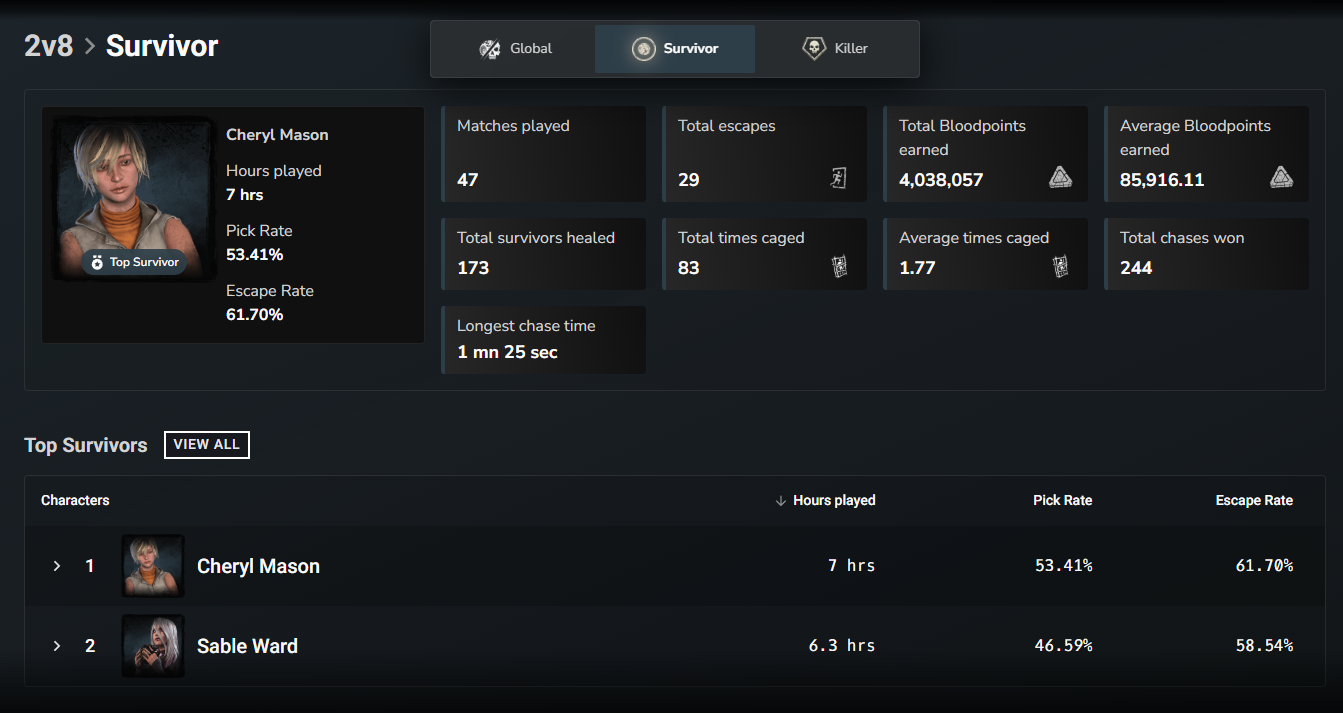Click Cheryl Mason's table thumbnail
The image size is (1343, 713).
tap(153, 566)
